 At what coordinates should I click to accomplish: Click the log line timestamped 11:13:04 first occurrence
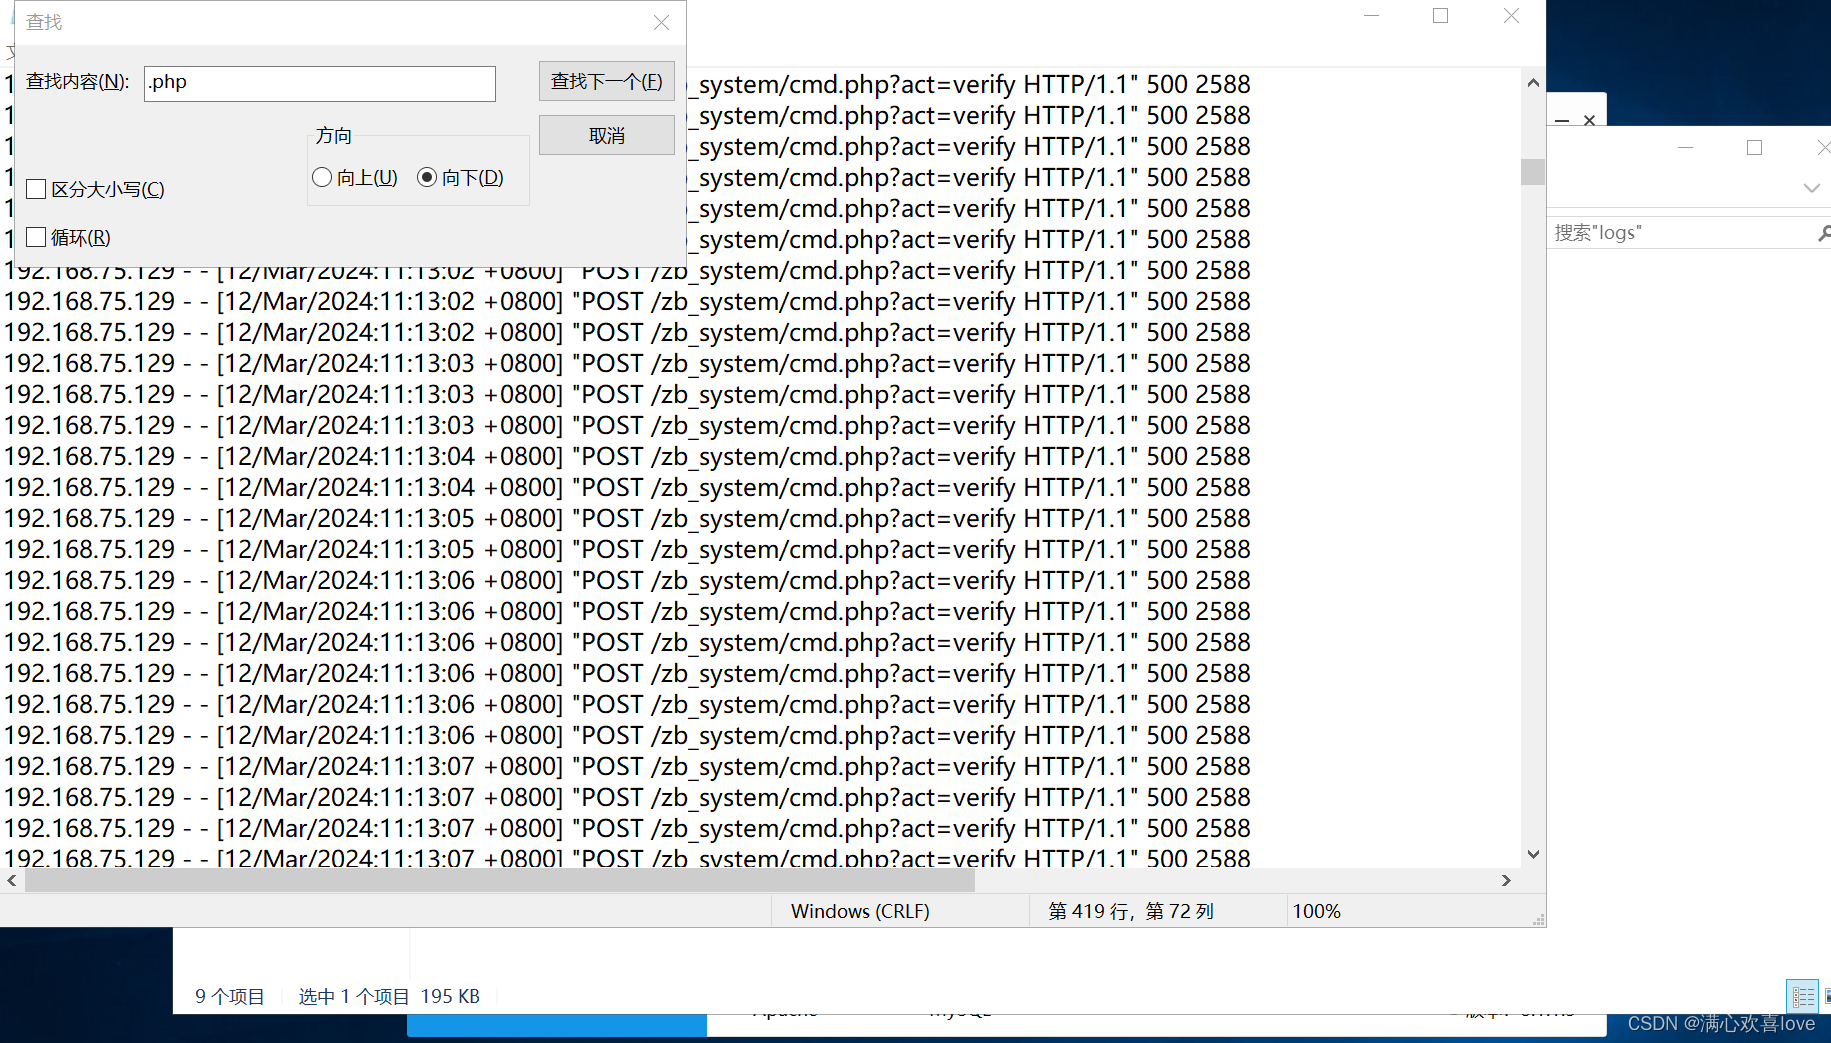tap(627, 456)
